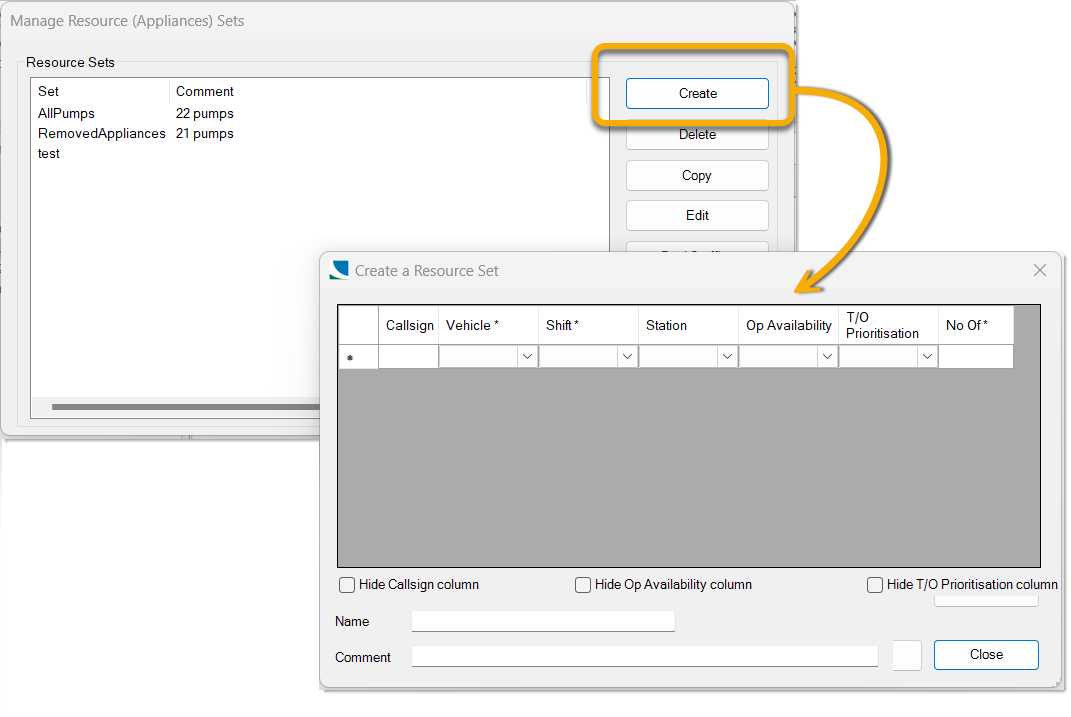Image resolution: width=1071 pixels, height=717 pixels.
Task: Close the Create a Resource Set dialog with X
Action: click(x=1040, y=270)
